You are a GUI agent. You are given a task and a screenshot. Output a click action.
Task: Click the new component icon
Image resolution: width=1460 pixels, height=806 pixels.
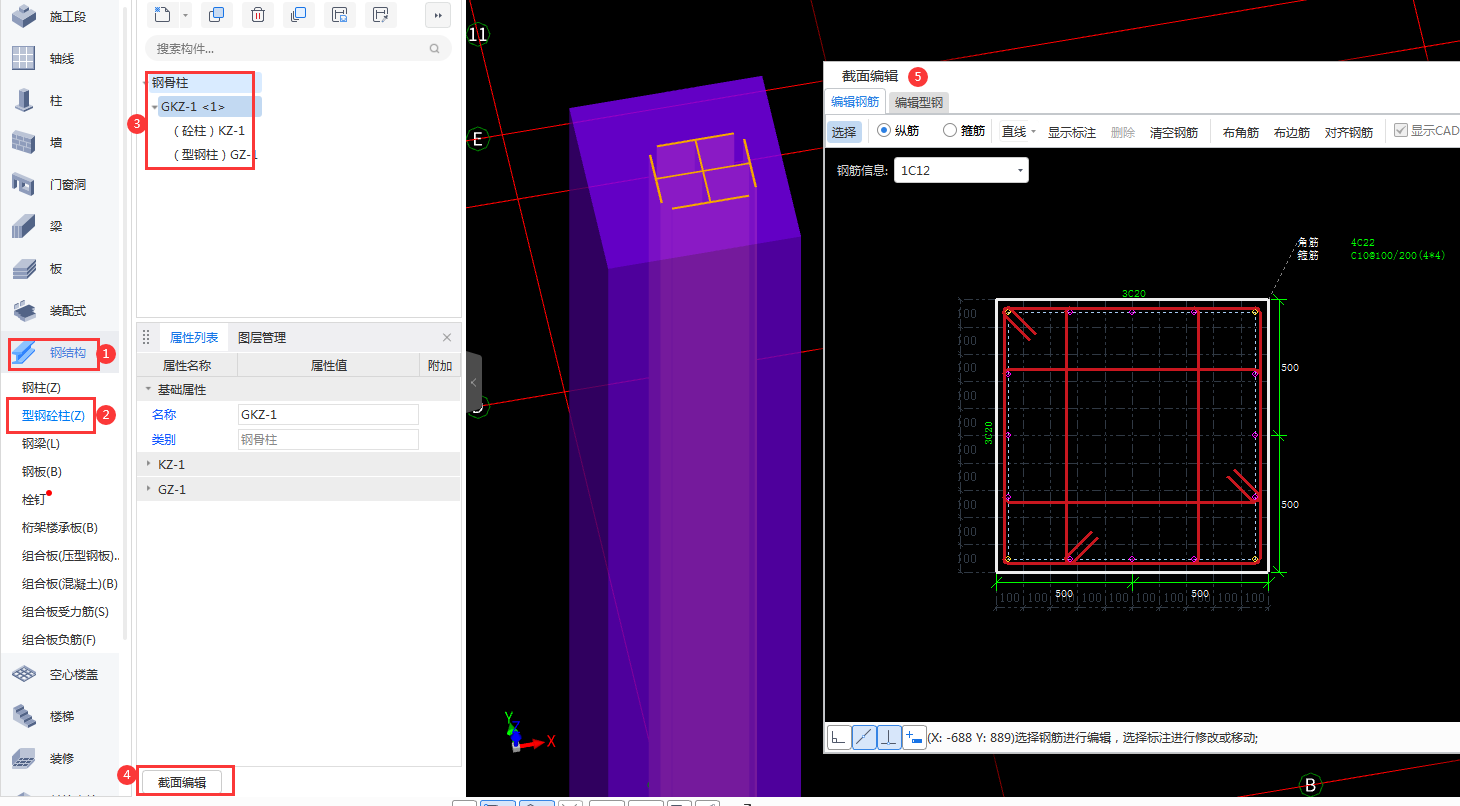coord(163,15)
